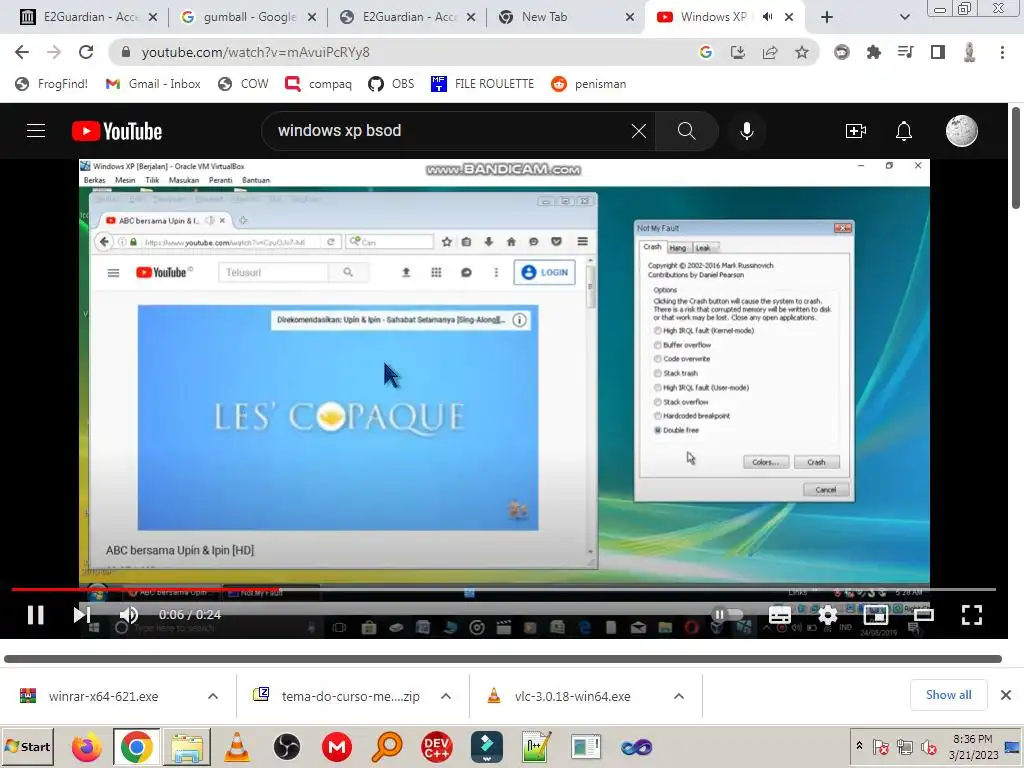1024x768 pixels.
Task: Toggle the autoplay switch in player
Action: click(727, 615)
